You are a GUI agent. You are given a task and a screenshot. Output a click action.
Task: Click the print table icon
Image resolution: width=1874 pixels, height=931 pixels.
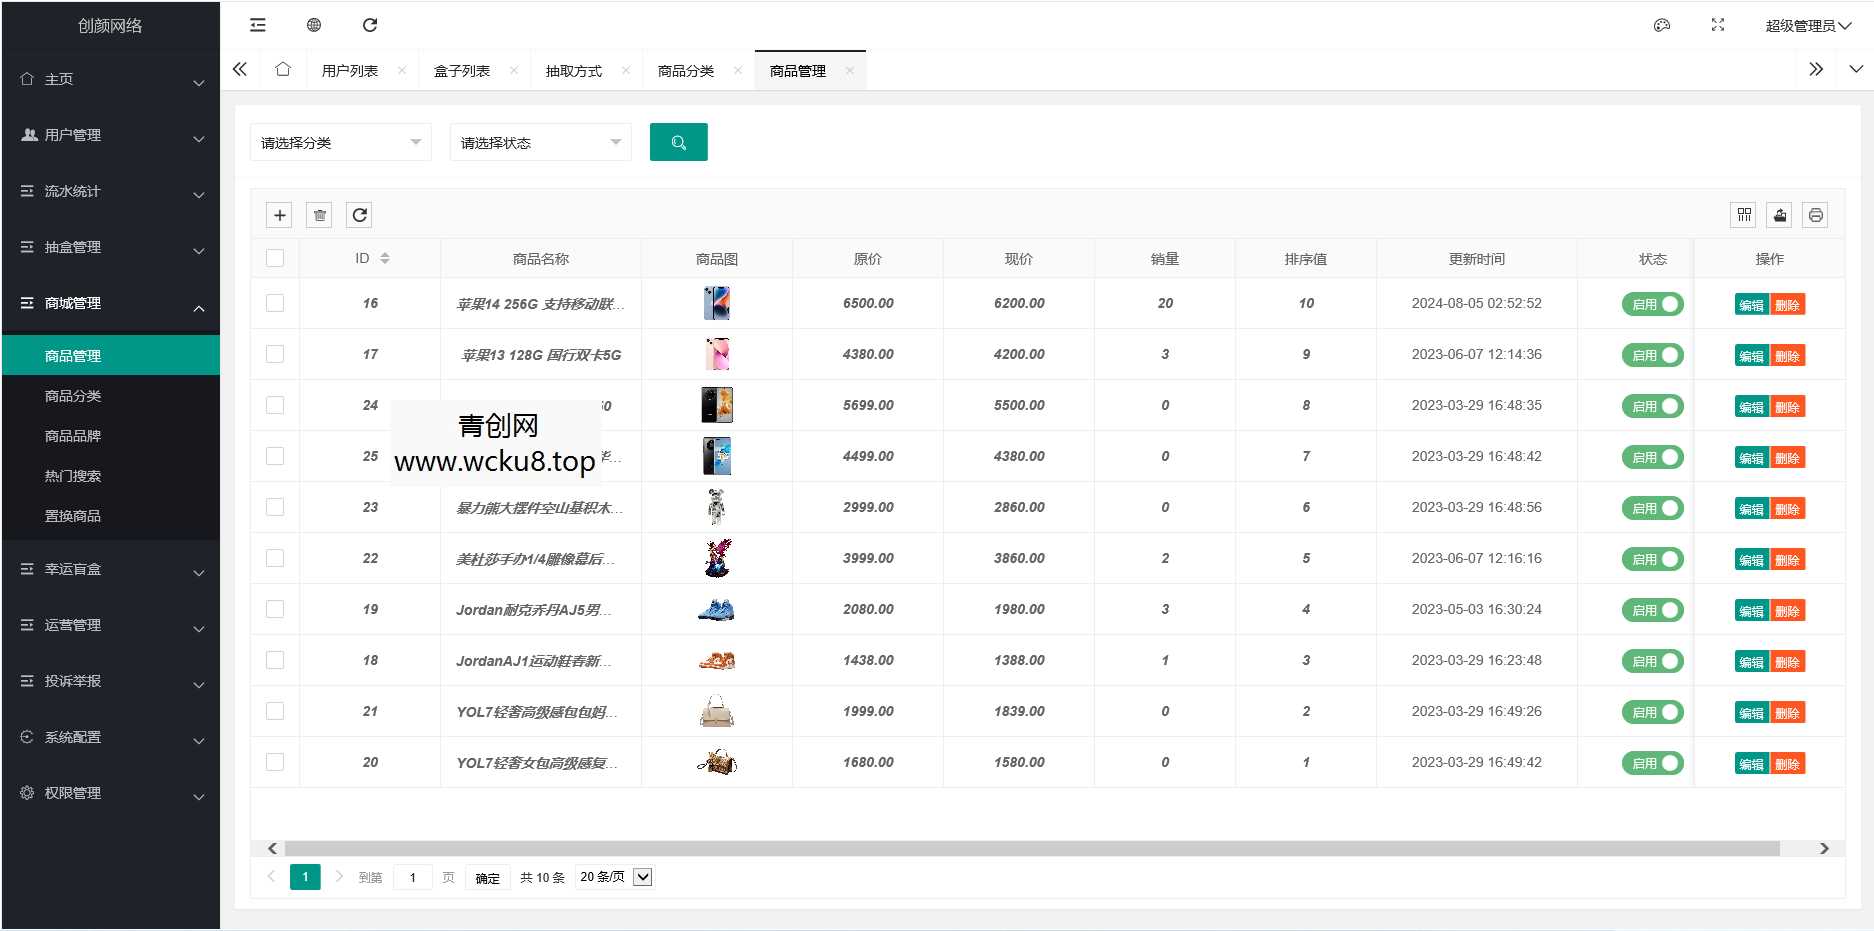[x=1816, y=215]
